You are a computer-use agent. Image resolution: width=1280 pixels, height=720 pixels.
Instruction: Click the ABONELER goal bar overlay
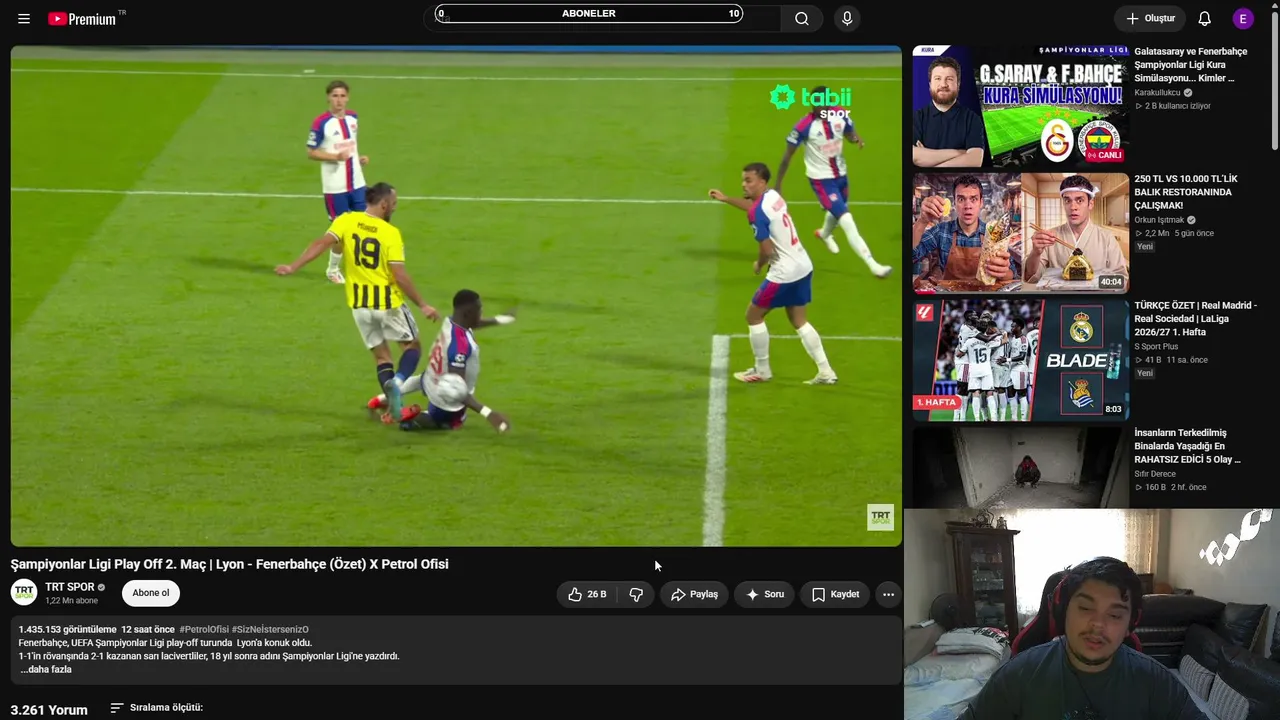coord(589,14)
